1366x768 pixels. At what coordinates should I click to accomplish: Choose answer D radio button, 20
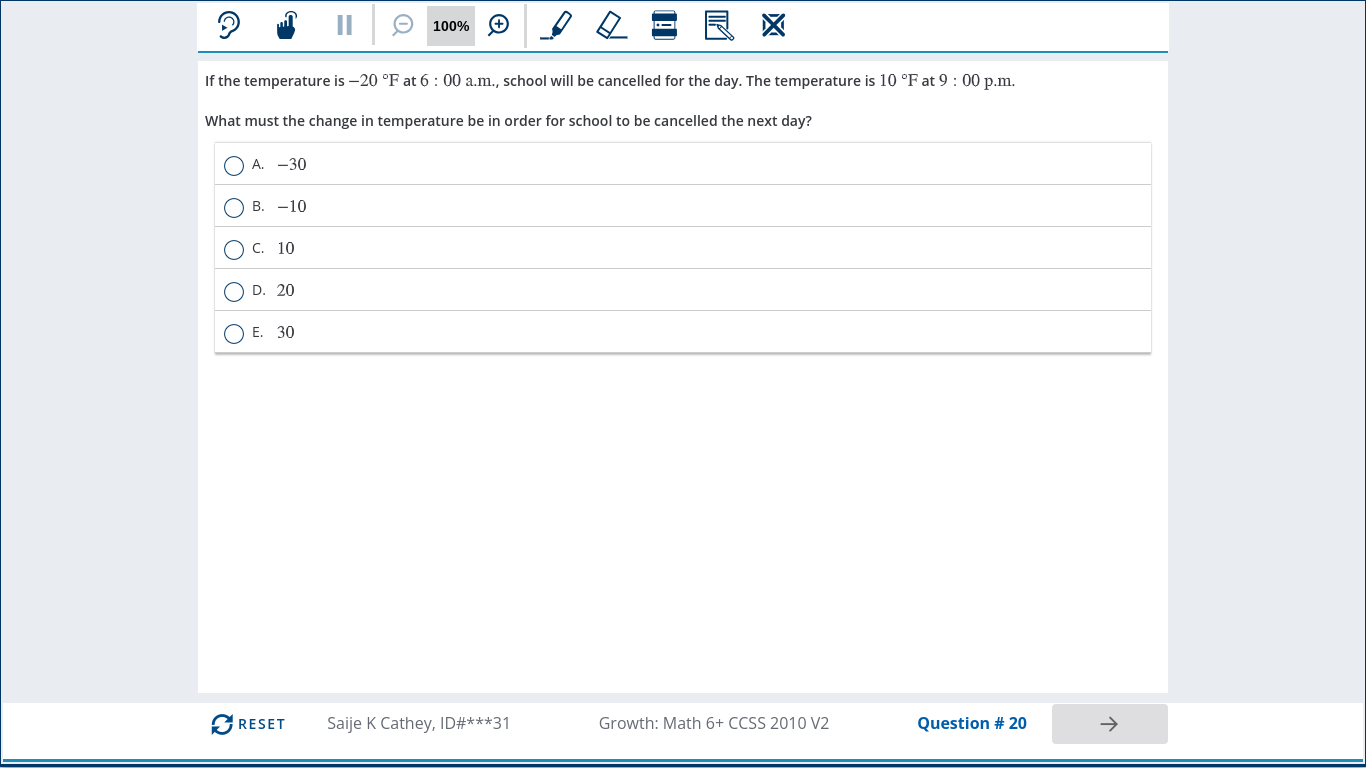[234, 291]
